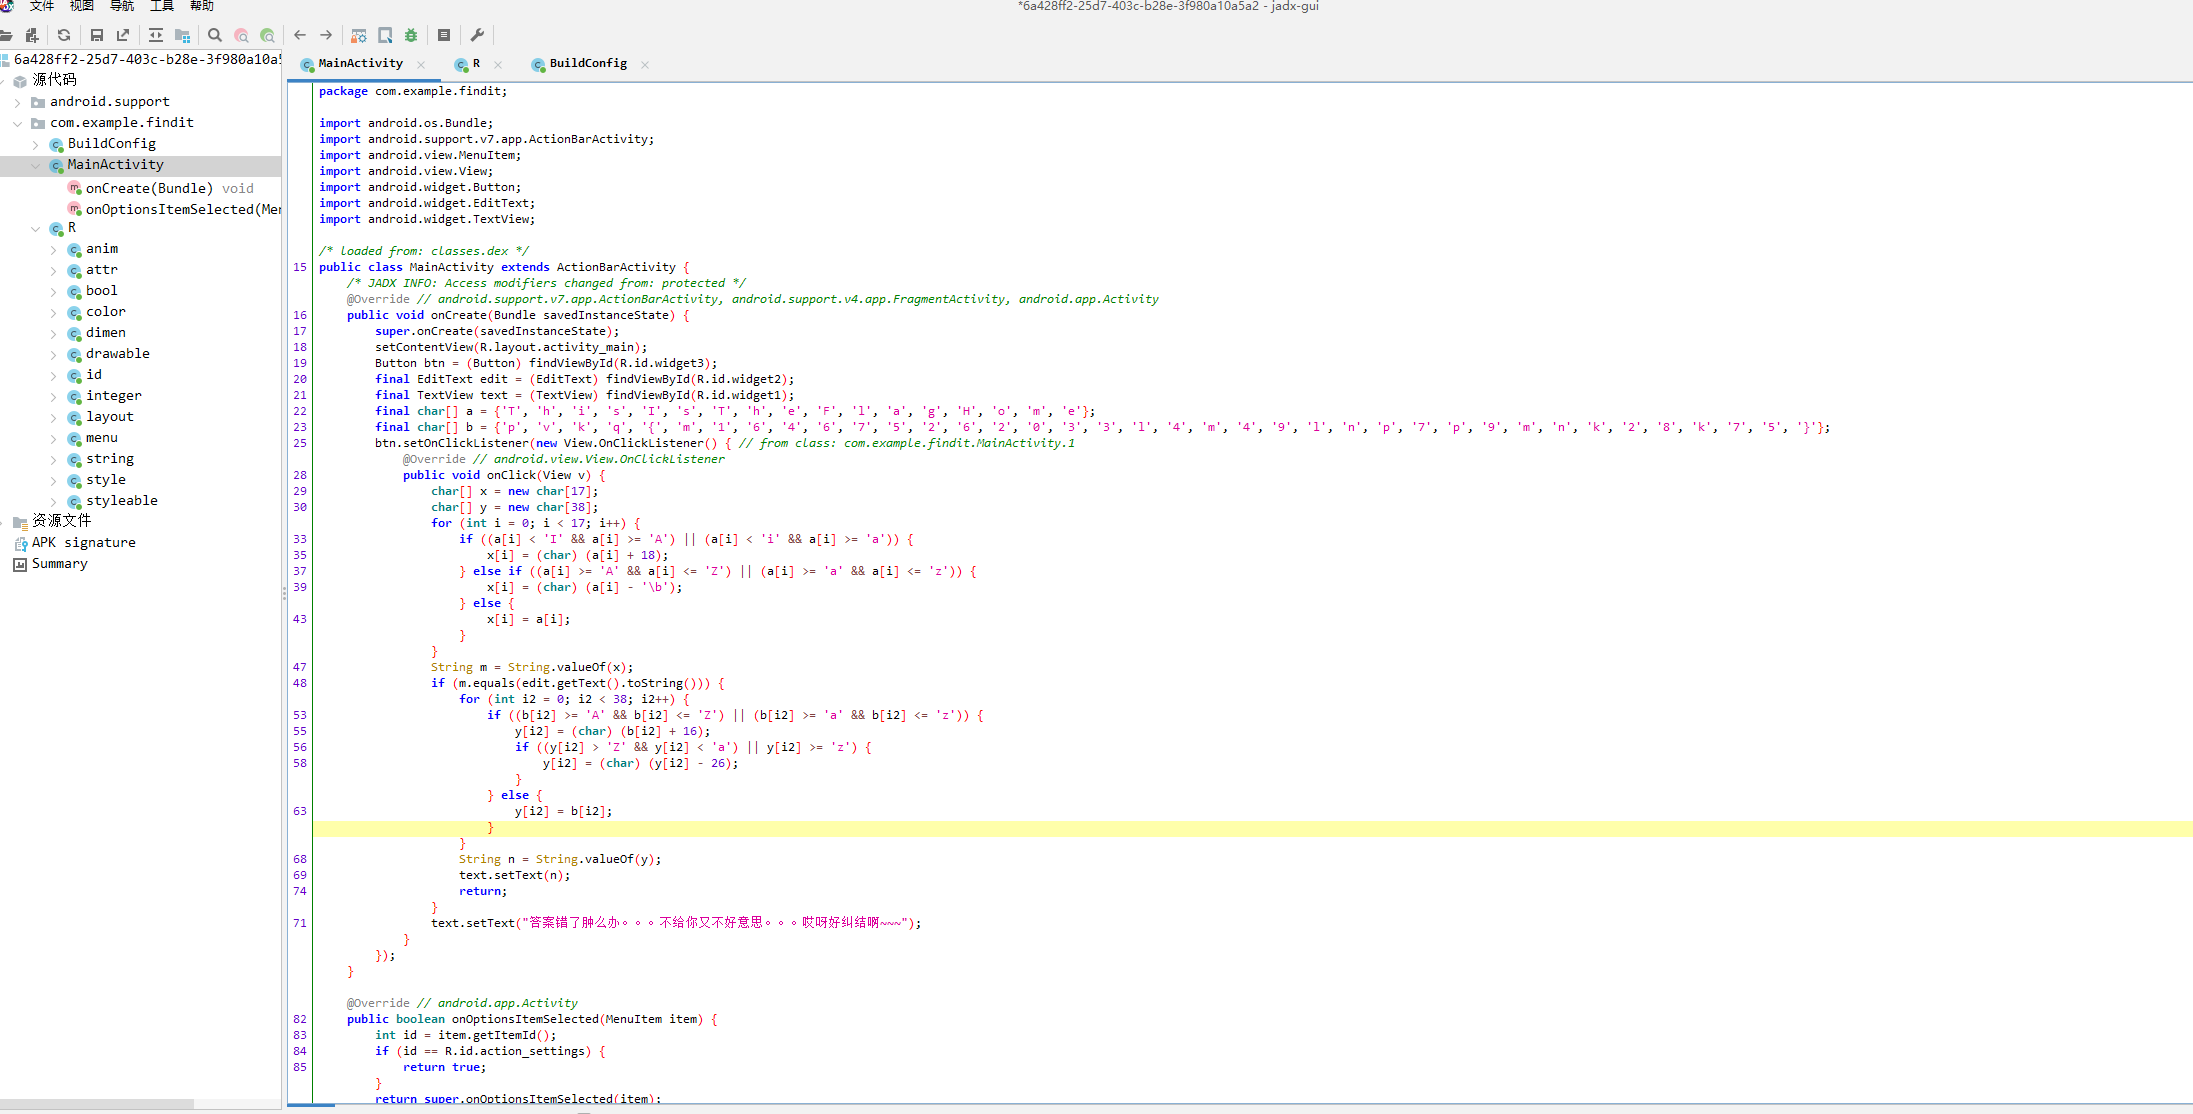Expand the drawable class under R
This screenshot has height=1114, width=2193.
click(x=54, y=354)
